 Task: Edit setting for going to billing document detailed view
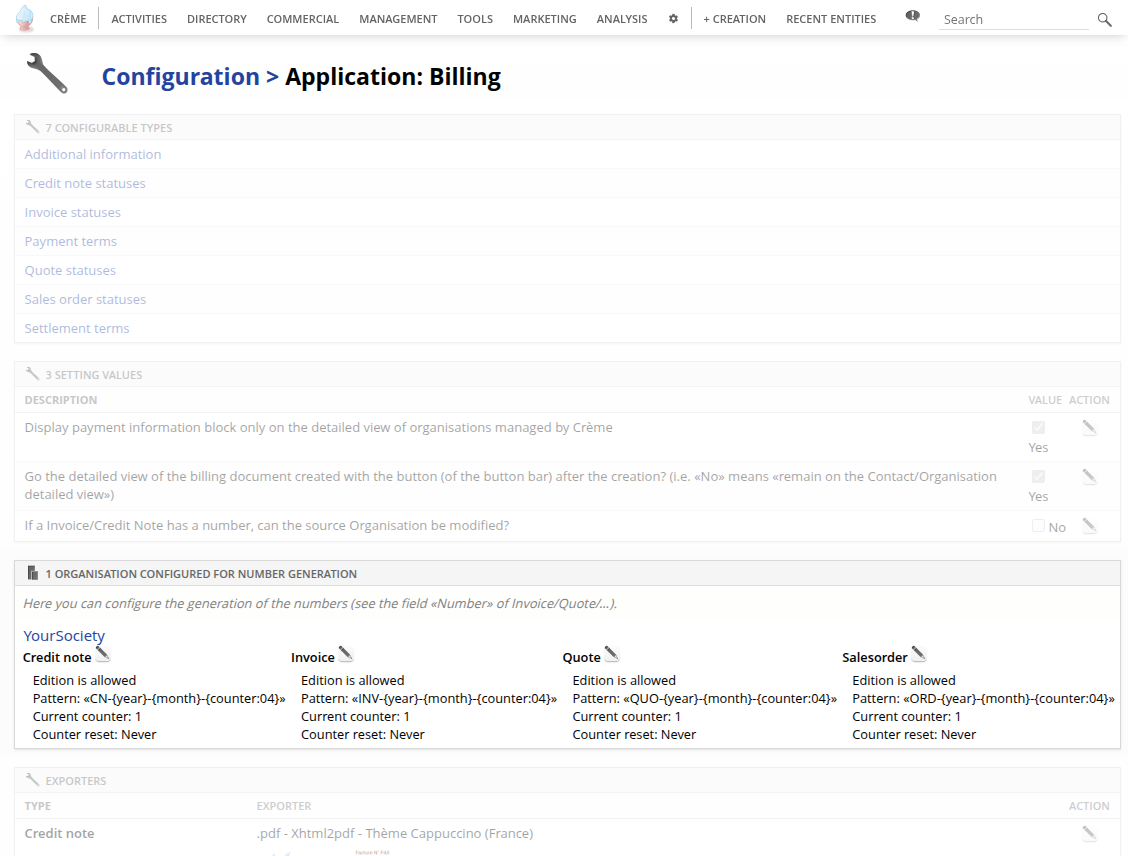[1089, 477]
